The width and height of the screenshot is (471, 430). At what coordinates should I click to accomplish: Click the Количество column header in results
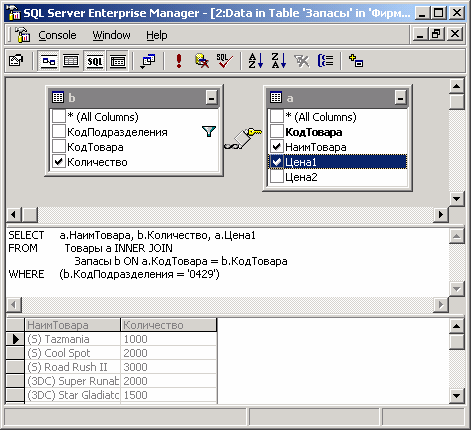(x=168, y=325)
